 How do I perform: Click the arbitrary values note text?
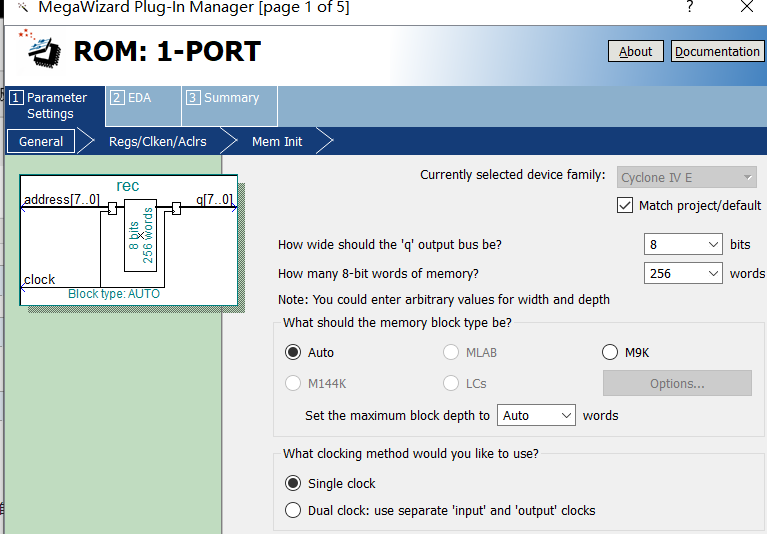click(444, 299)
